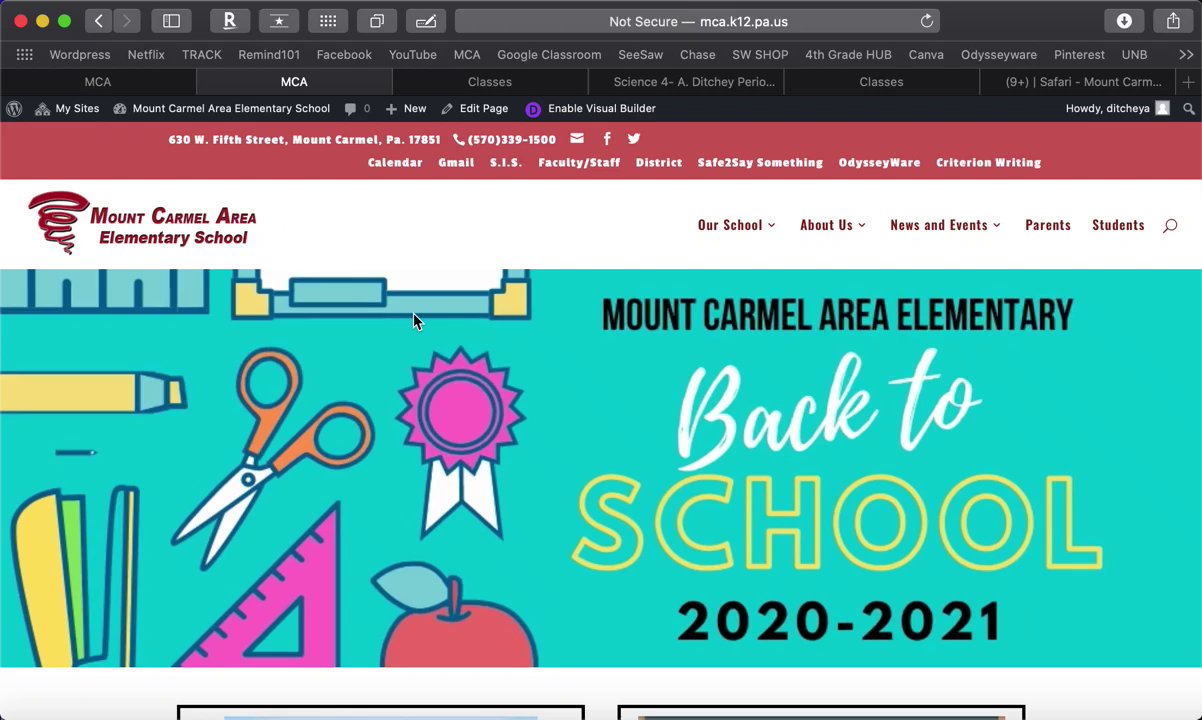
Task: Open the R extension in Safari toolbar
Action: pyautogui.click(x=229, y=21)
